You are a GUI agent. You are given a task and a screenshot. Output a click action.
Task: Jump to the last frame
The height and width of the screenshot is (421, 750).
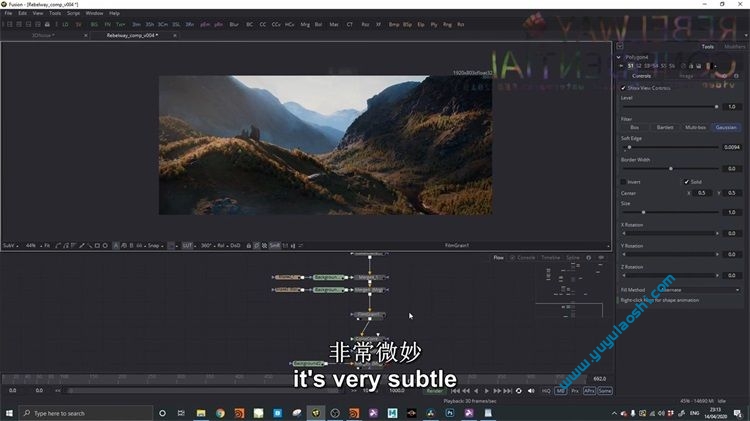click(507, 391)
